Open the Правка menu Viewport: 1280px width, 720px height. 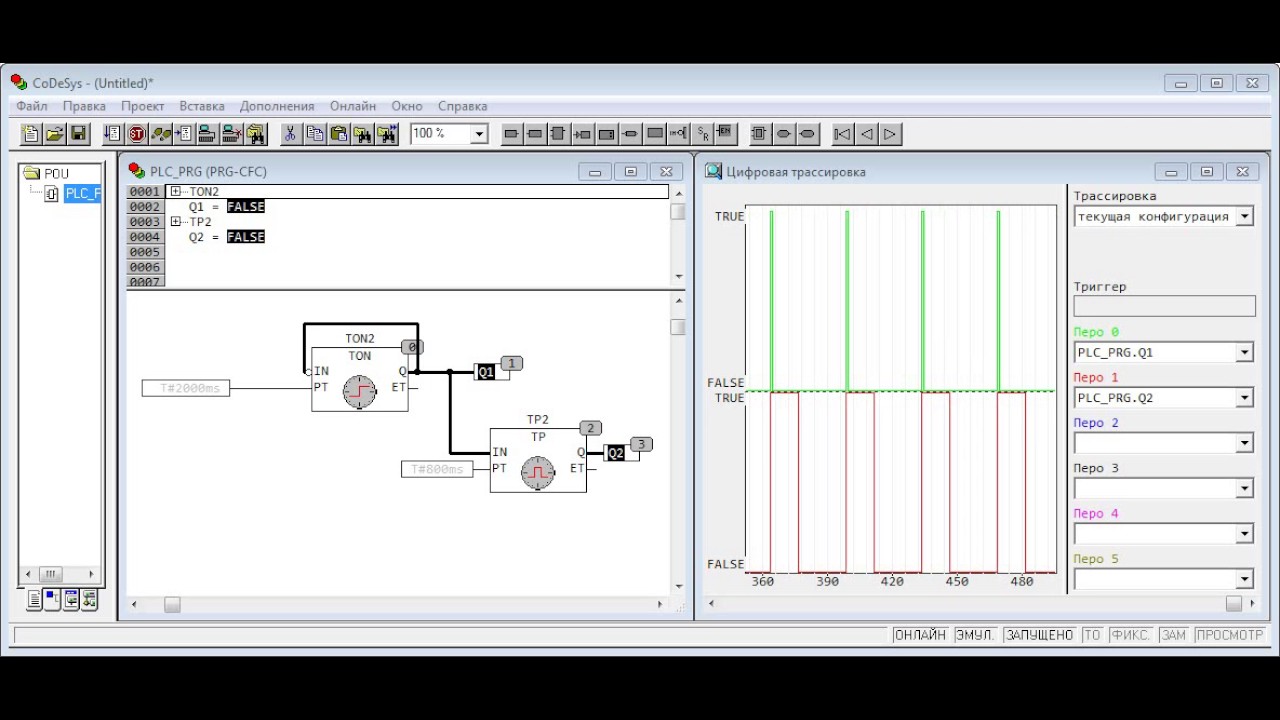coord(84,106)
